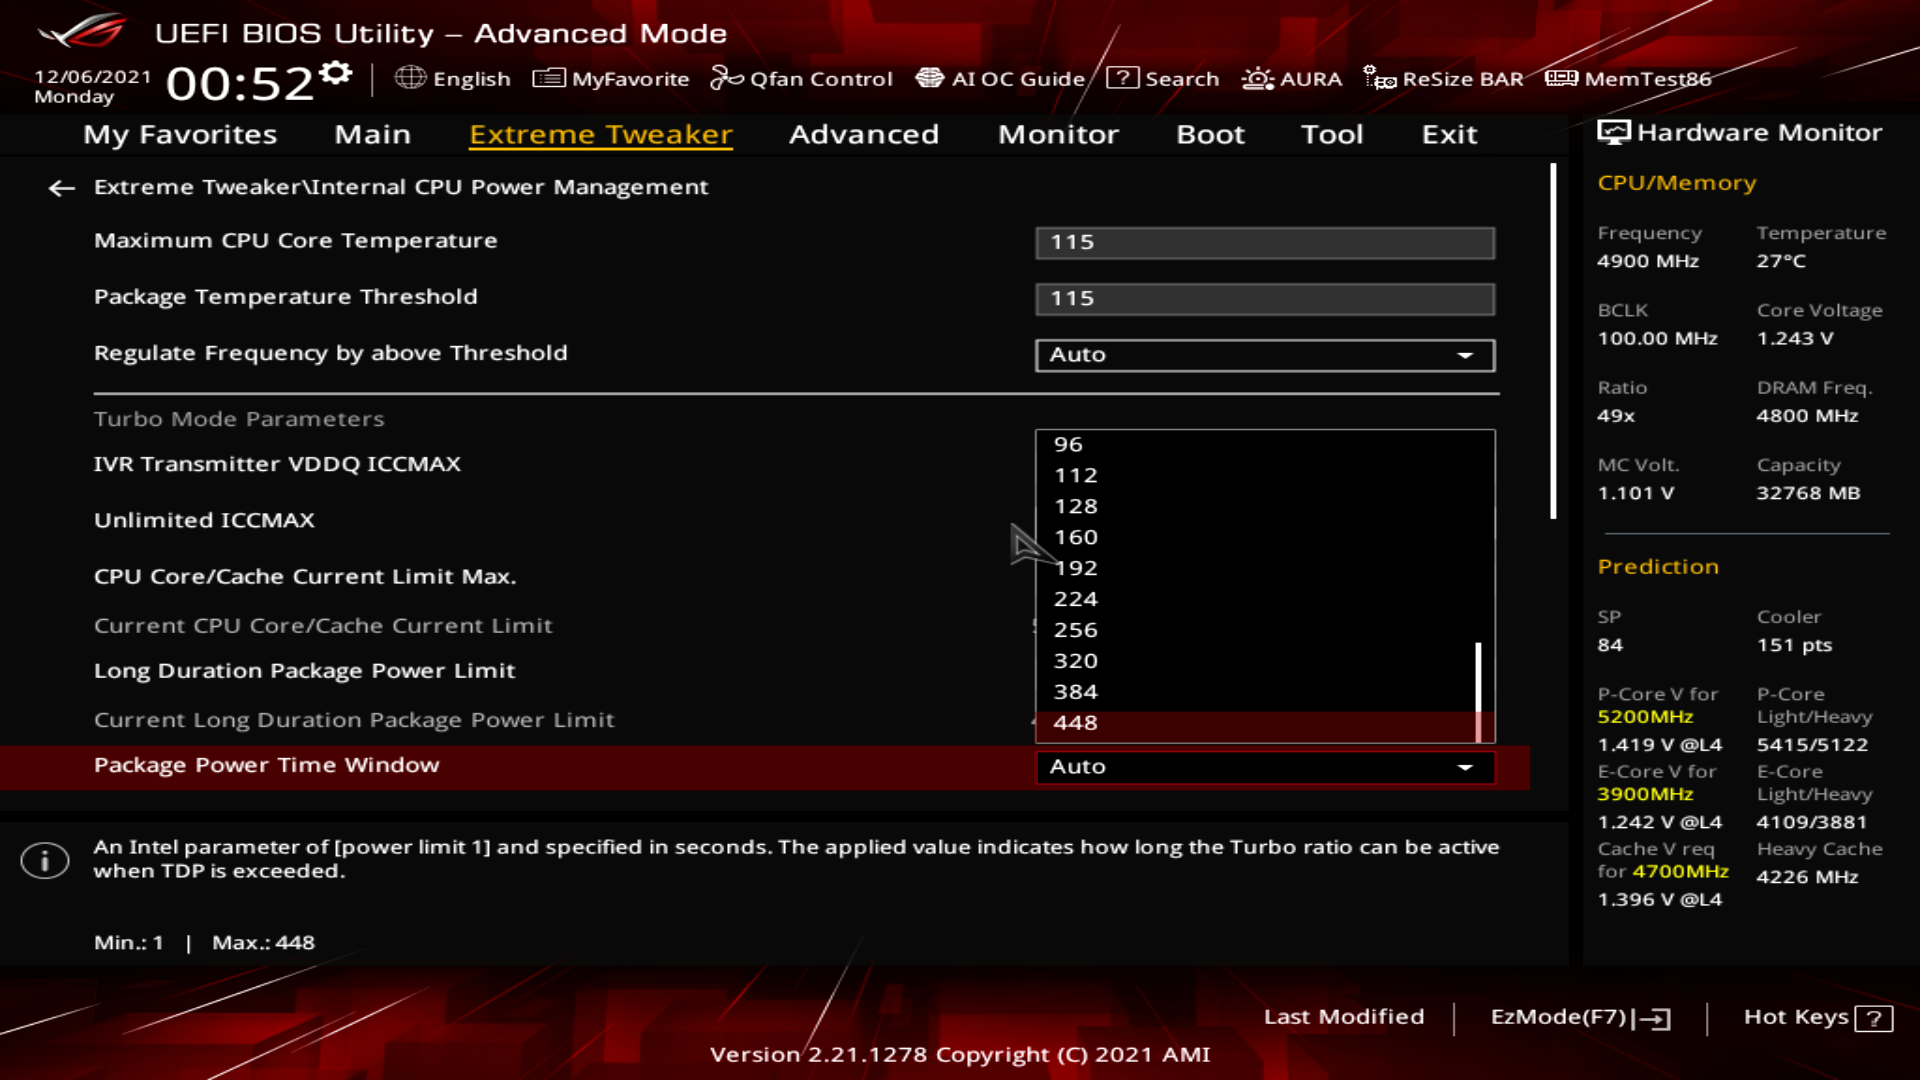Screen dimensions: 1920x1080
Task: Launch AI OC Guide
Action: click(1000, 78)
